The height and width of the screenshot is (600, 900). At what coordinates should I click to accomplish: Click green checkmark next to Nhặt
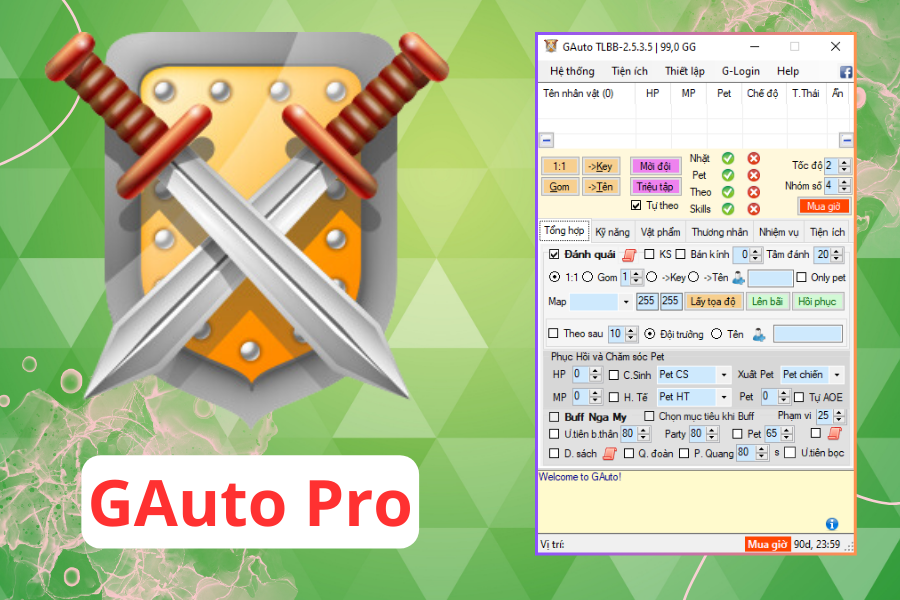pyautogui.click(x=728, y=158)
